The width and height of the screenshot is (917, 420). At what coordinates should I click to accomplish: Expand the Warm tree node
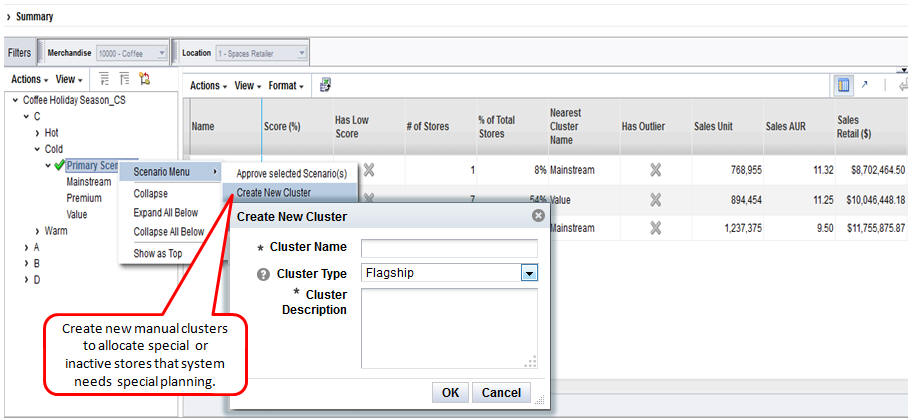click(x=37, y=231)
